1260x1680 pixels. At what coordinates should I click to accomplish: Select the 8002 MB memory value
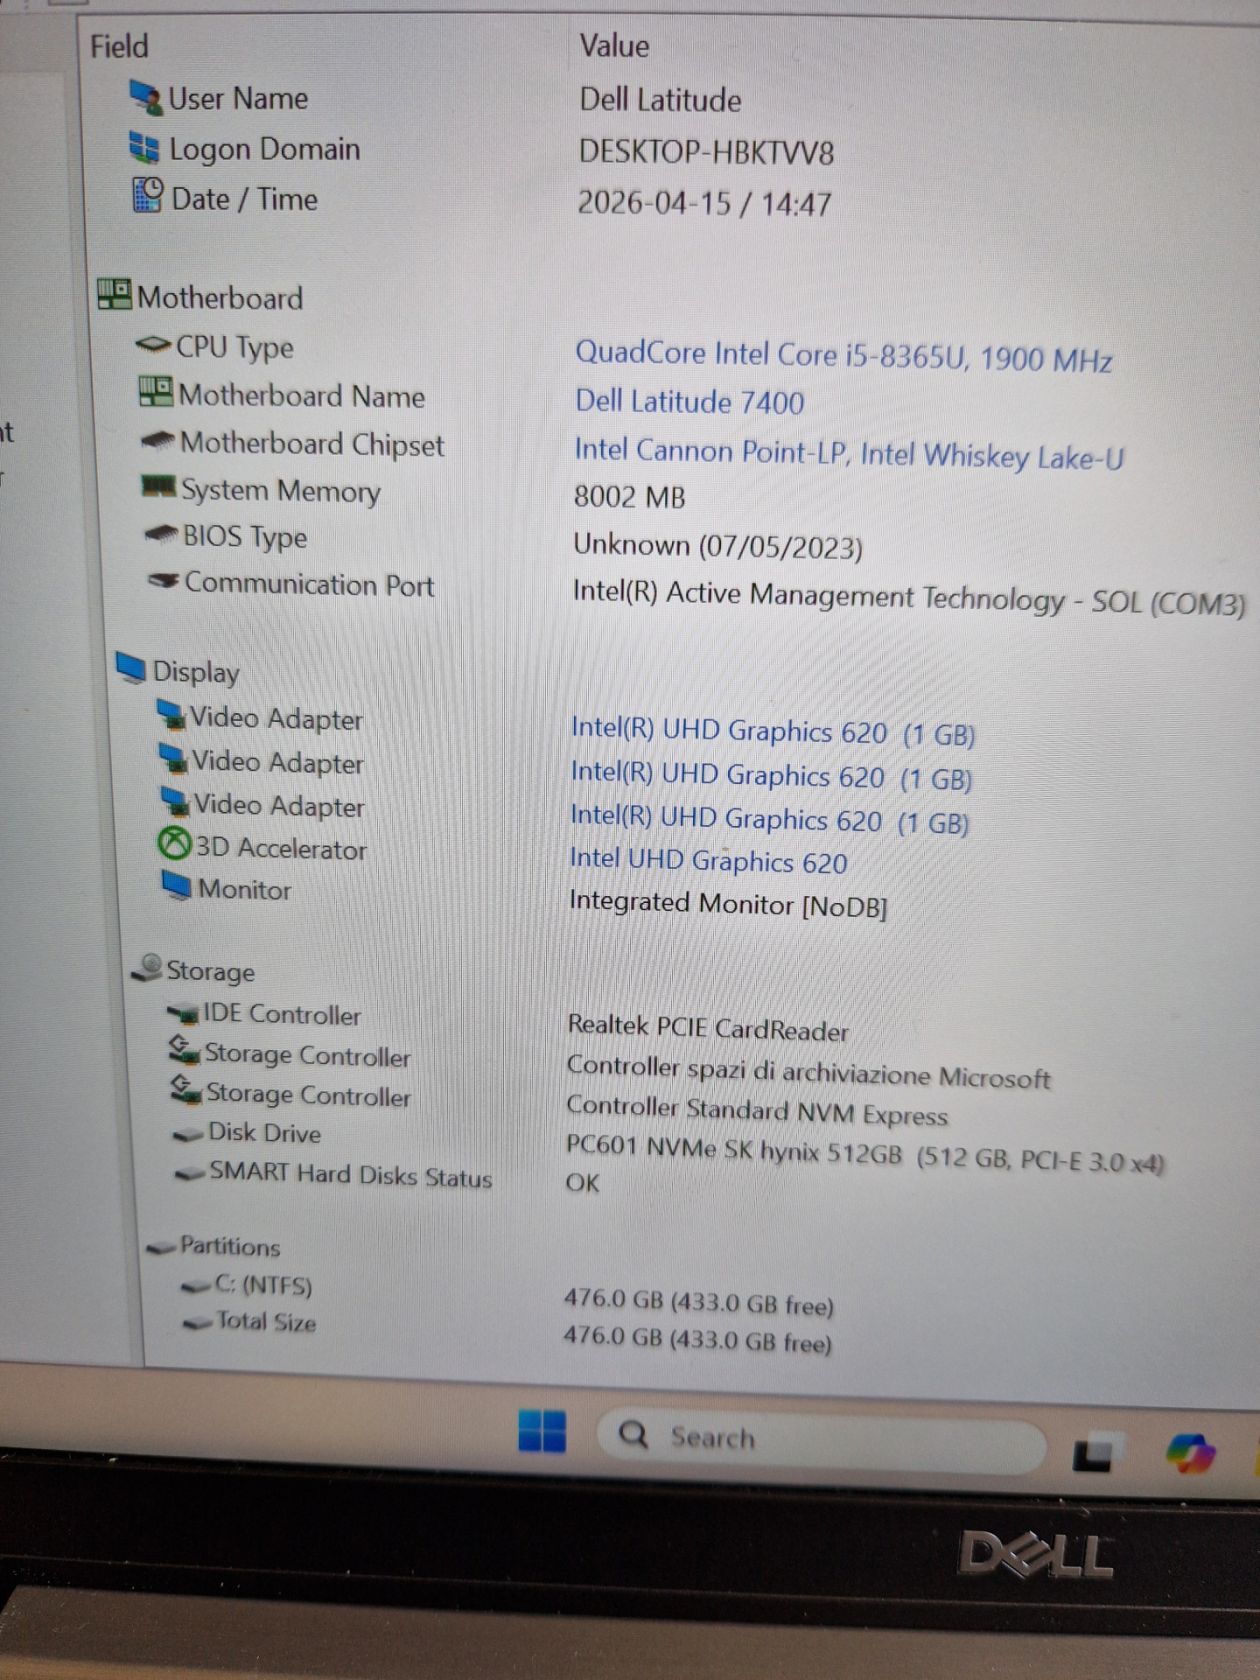pyautogui.click(x=629, y=496)
